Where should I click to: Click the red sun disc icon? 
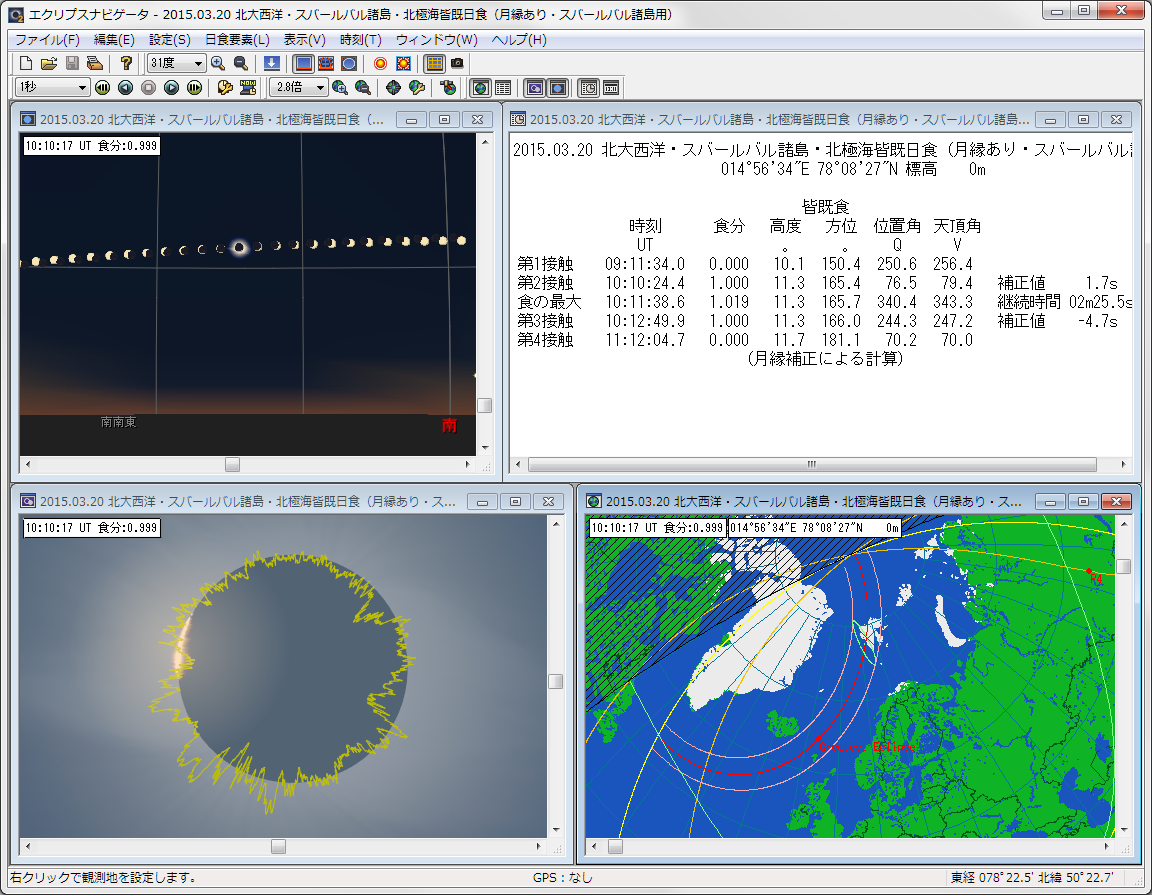coord(380,63)
